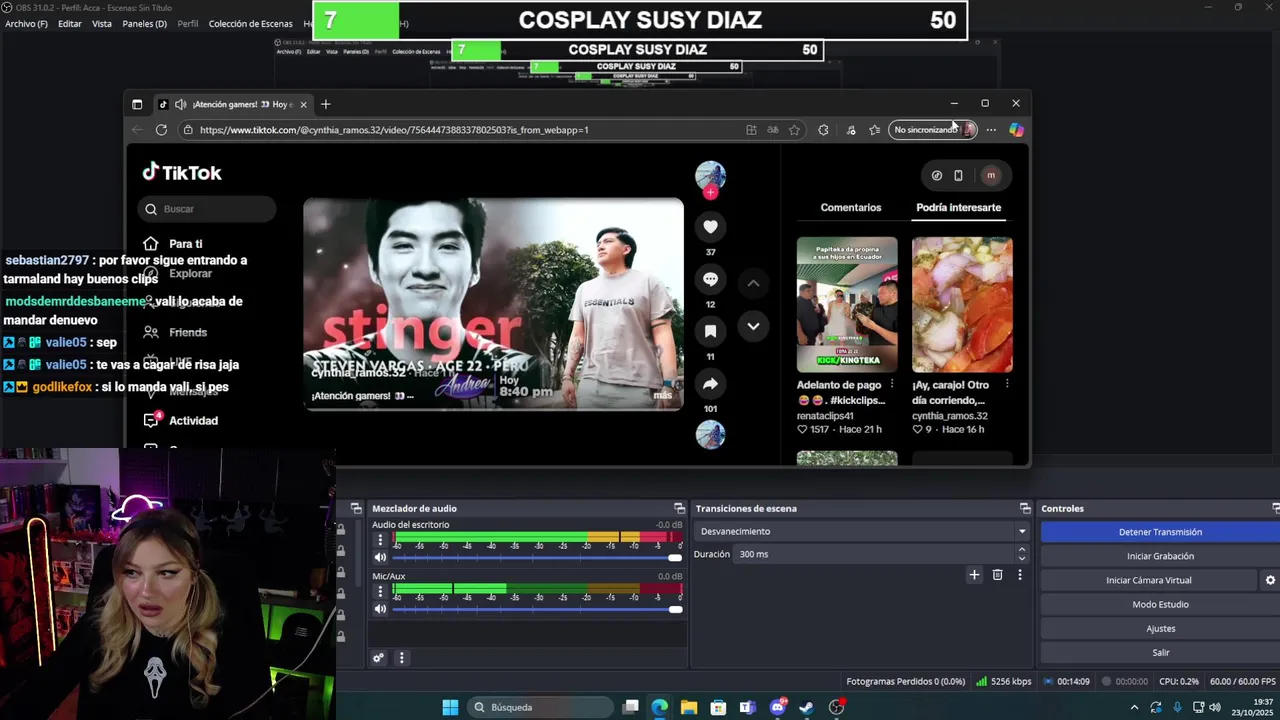This screenshot has height=720, width=1280.
Task: Follow creator via red plus badge
Action: pos(710,192)
